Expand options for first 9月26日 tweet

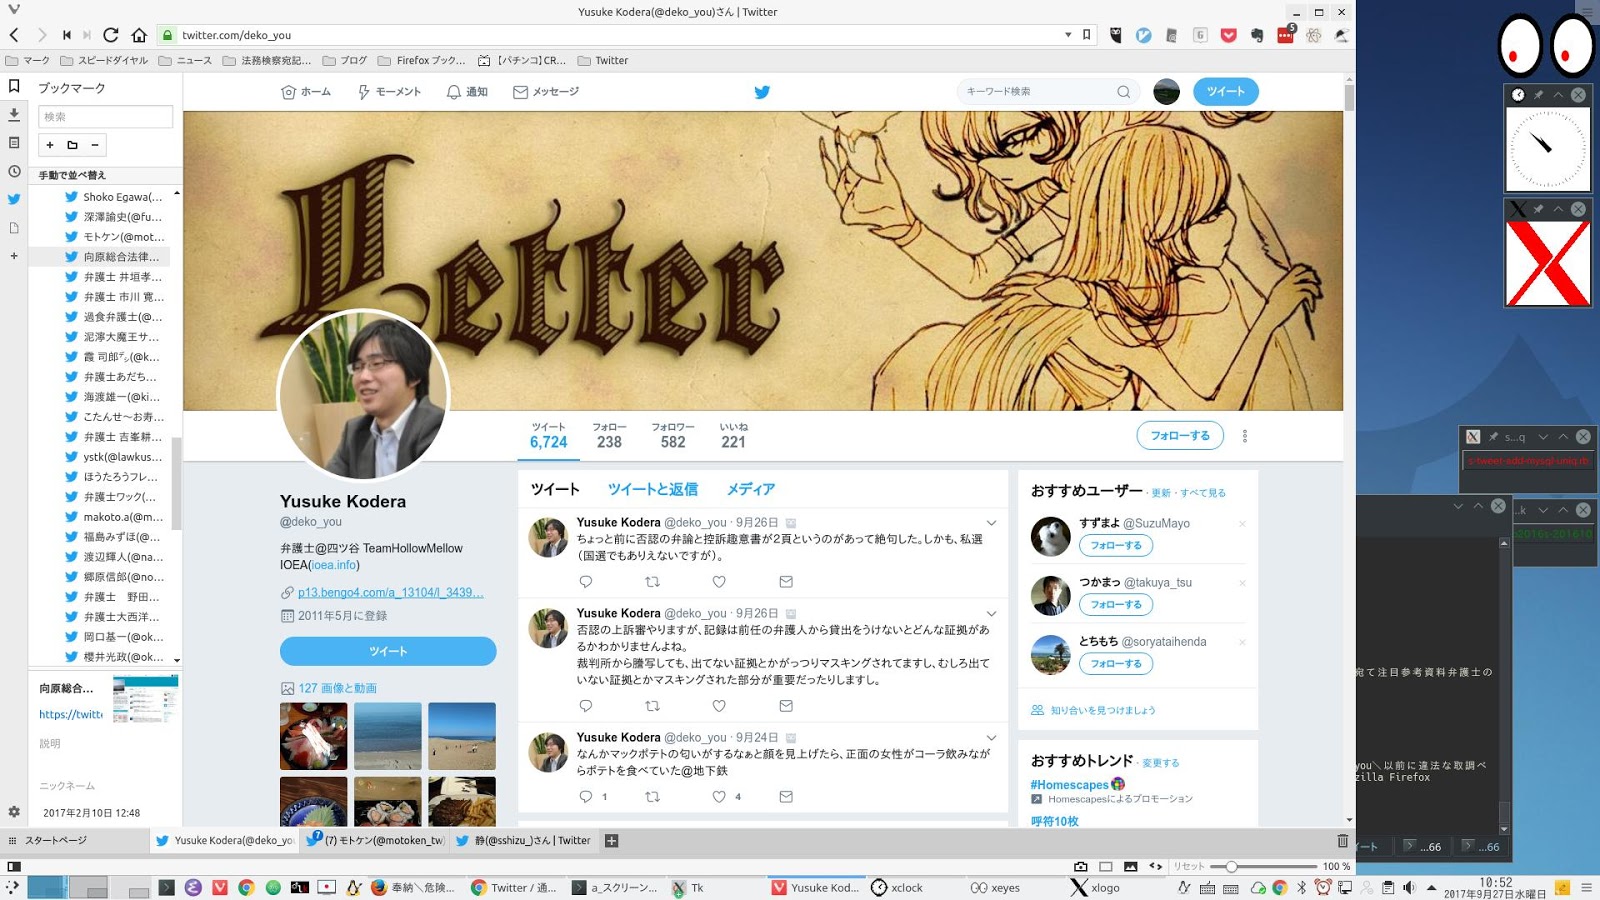point(991,523)
